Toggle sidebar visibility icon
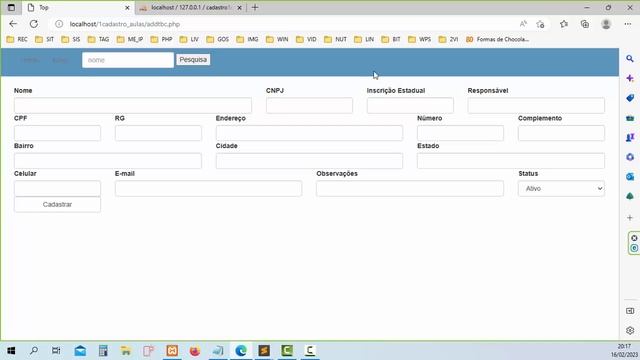 (x=630, y=311)
